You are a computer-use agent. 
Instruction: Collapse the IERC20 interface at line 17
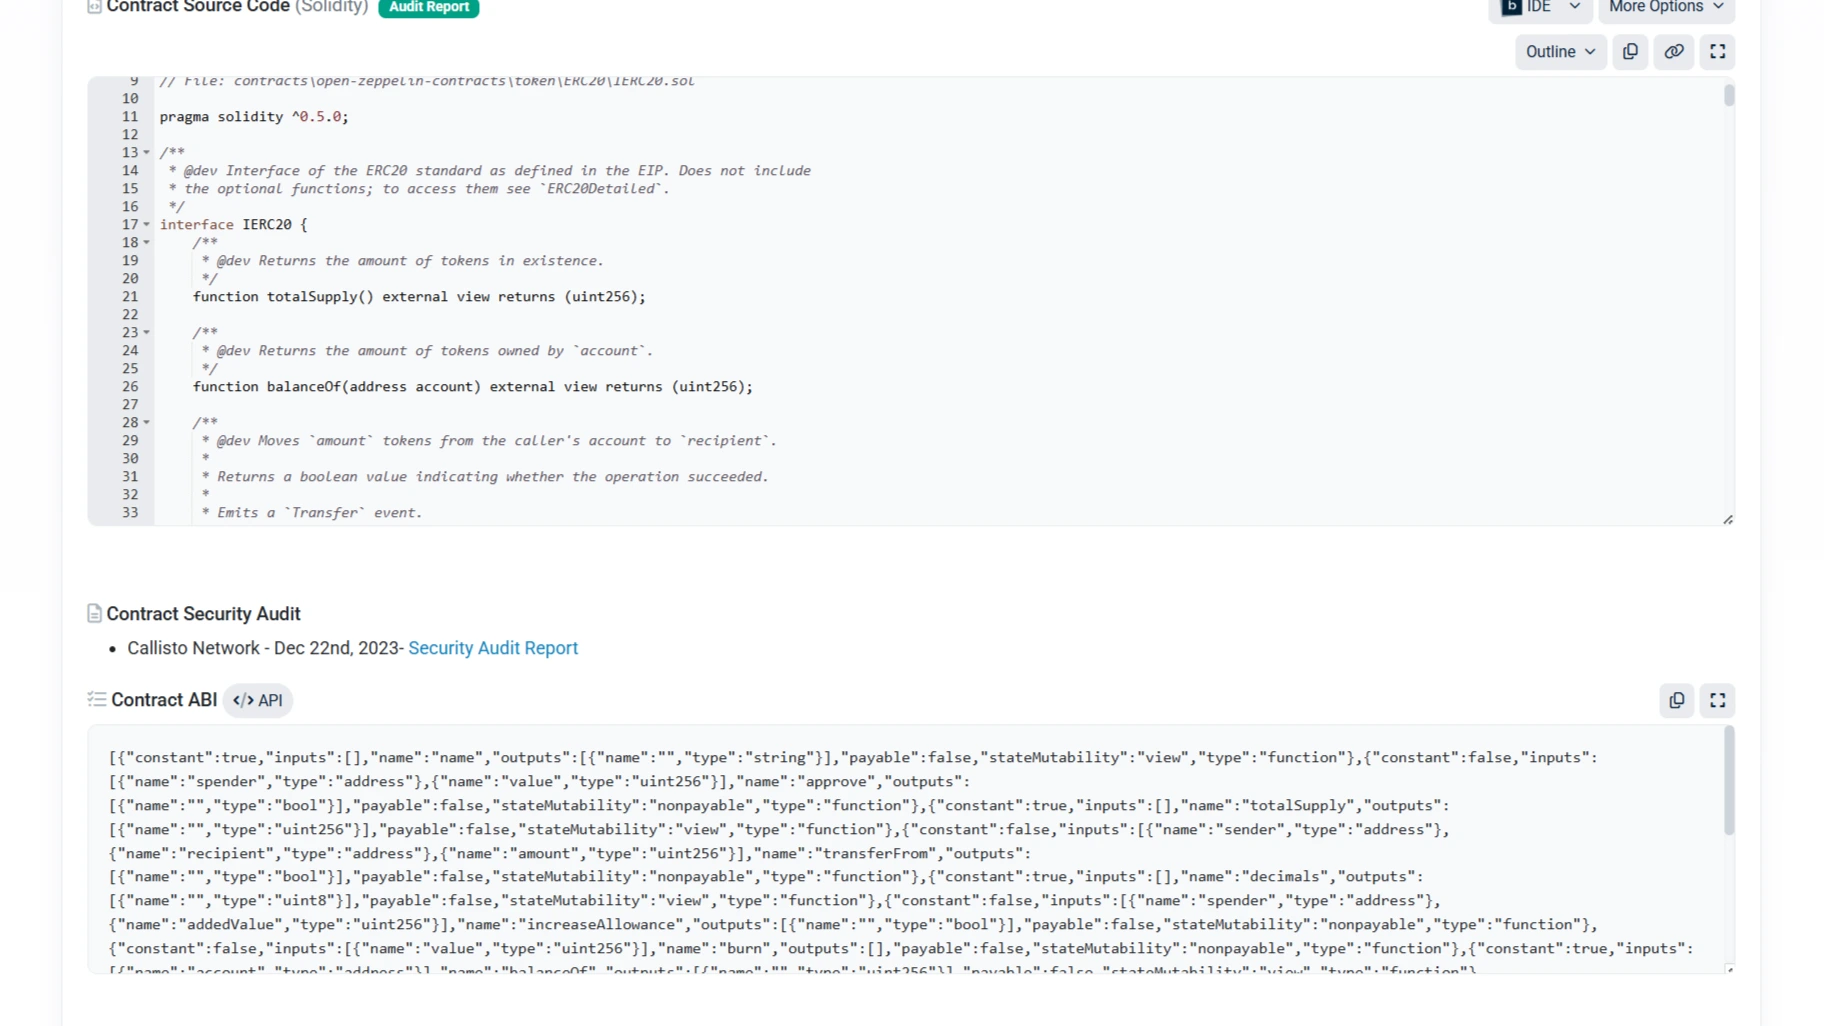click(146, 224)
